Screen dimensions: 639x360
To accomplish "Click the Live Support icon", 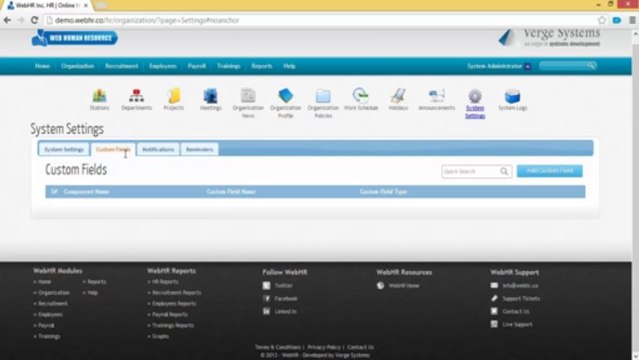I will [494, 324].
